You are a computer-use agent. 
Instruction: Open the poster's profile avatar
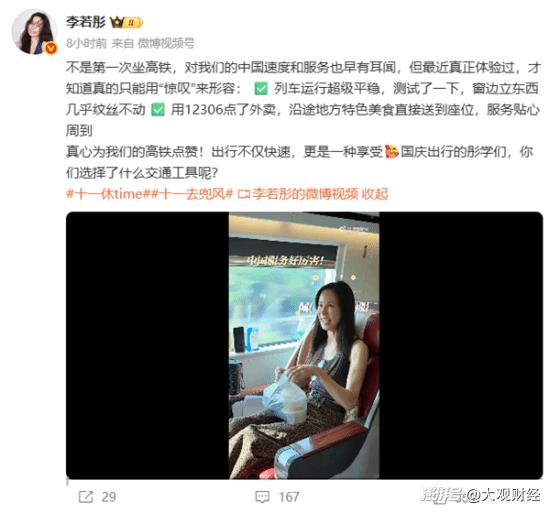click(34, 32)
